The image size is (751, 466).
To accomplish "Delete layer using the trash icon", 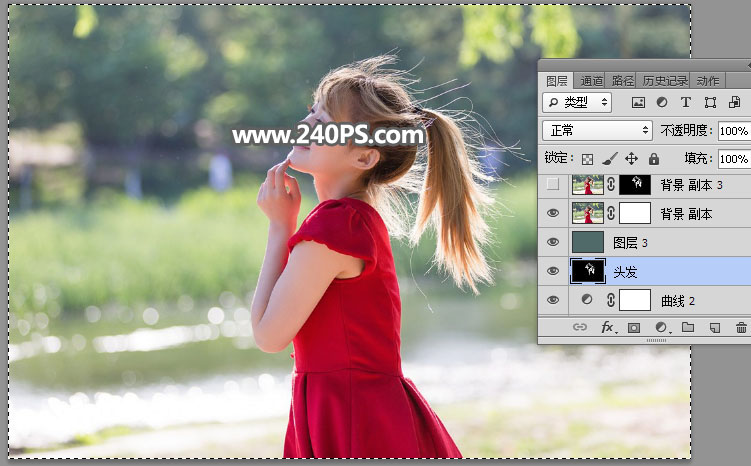I will 741,327.
